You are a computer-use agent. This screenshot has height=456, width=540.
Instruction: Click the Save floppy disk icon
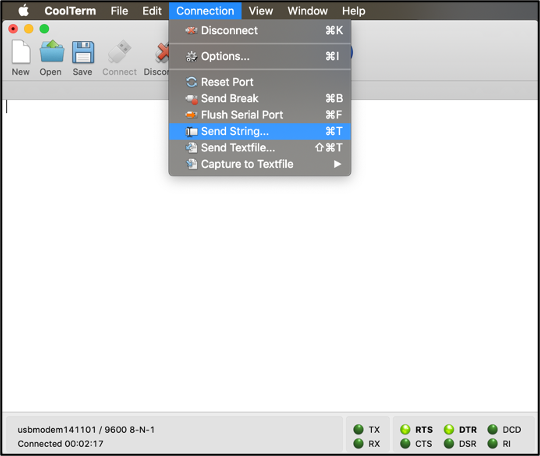[83, 52]
